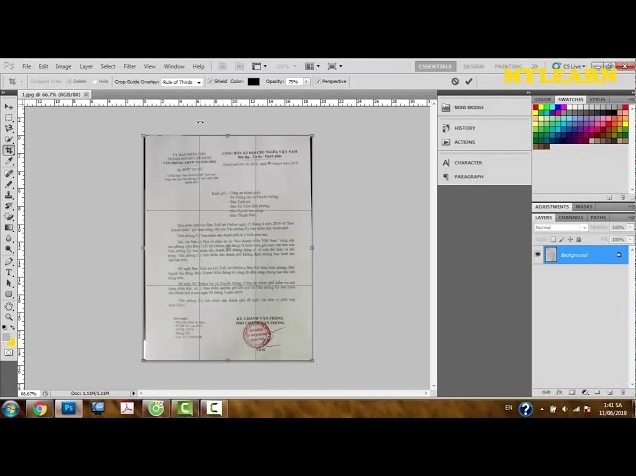Open the Crop Guide Overlay dropdown
Screen dimensions: 636x476
pos(182,82)
